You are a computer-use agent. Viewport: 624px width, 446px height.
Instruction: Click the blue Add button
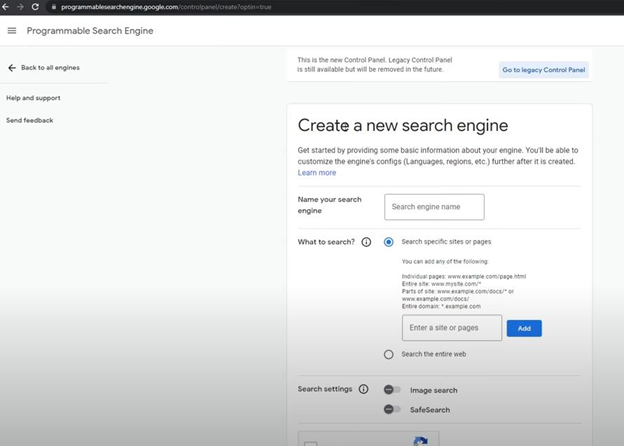pyautogui.click(x=524, y=328)
